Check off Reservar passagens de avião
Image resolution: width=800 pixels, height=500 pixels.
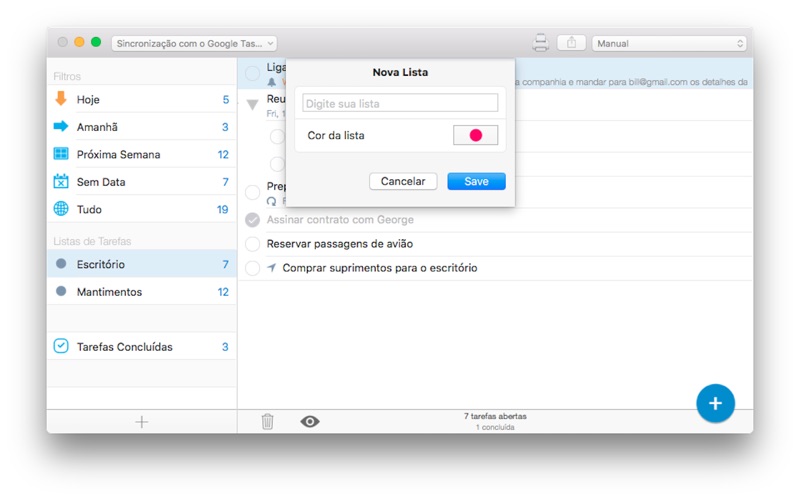click(x=253, y=244)
